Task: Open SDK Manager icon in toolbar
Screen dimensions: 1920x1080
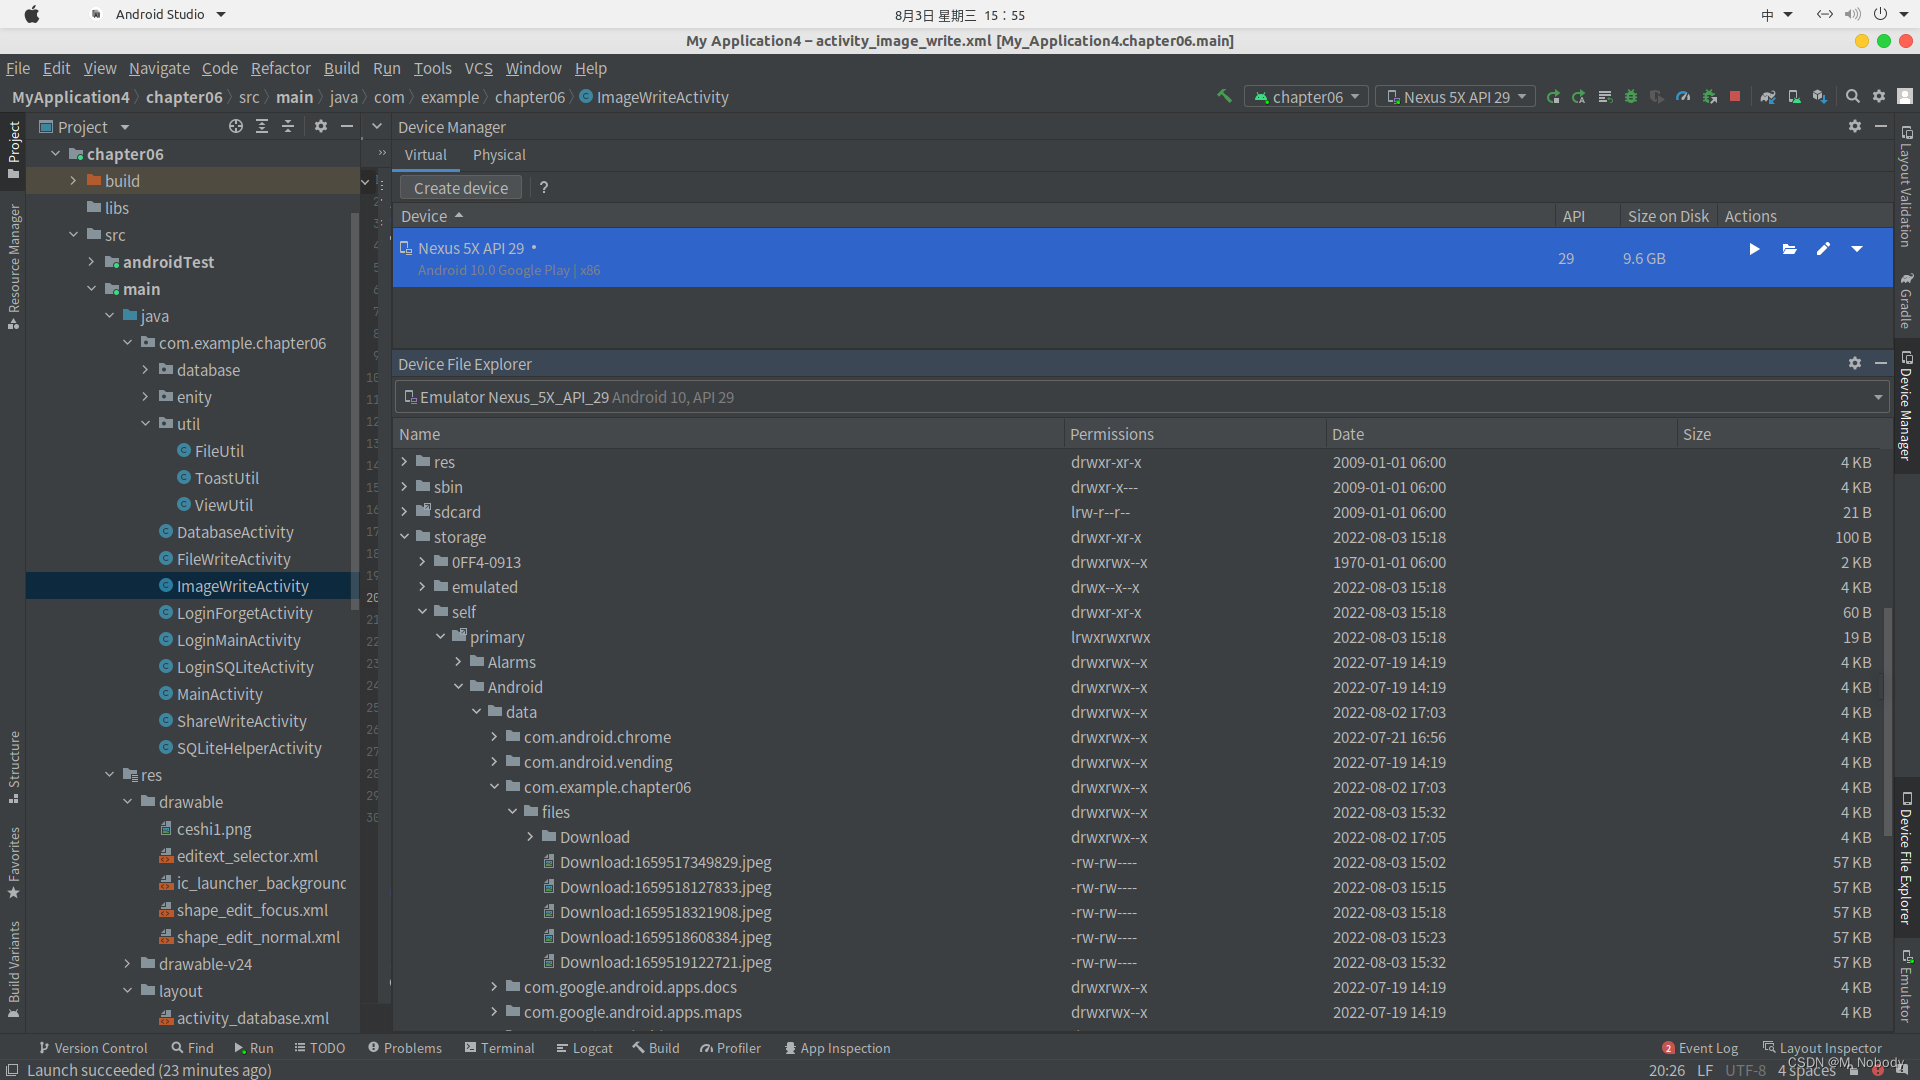Action: [1820, 97]
